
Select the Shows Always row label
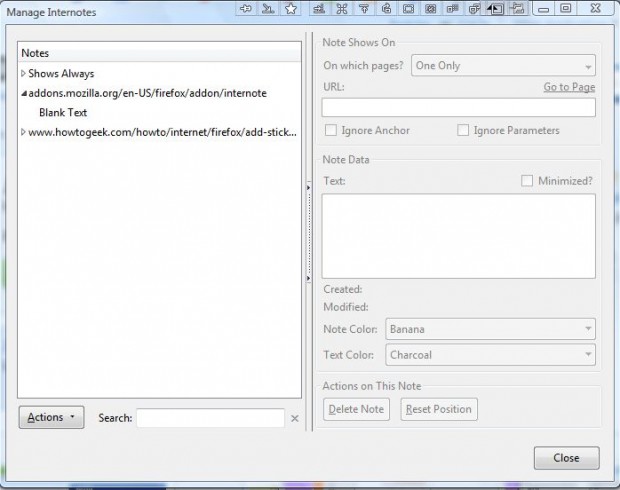point(61,74)
